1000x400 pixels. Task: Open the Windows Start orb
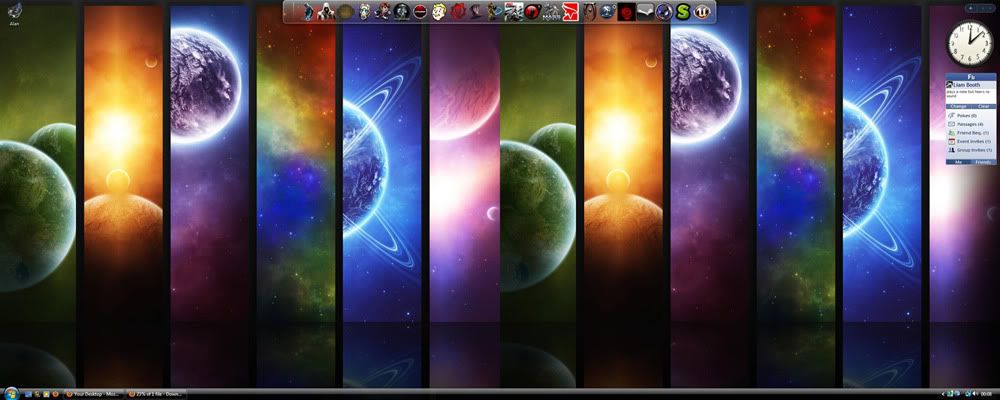tap(8, 393)
